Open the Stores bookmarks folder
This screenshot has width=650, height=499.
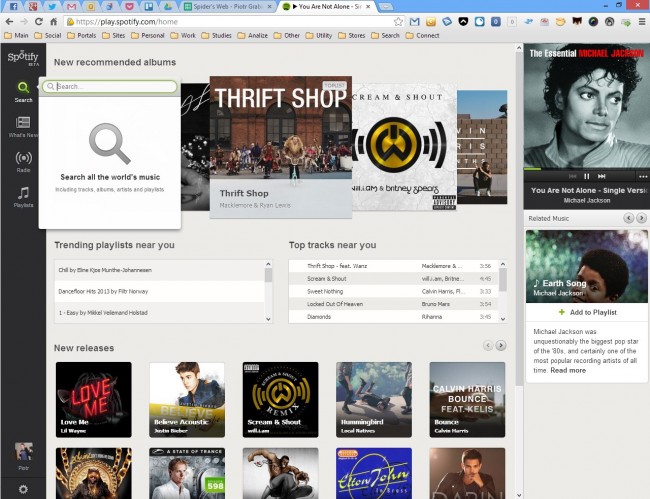pyautogui.click(x=352, y=36)
